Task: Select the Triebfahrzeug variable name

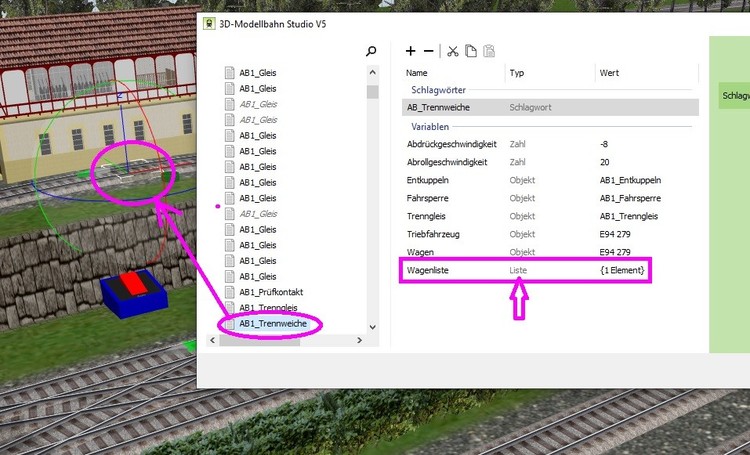Action: tap(433, 234)
